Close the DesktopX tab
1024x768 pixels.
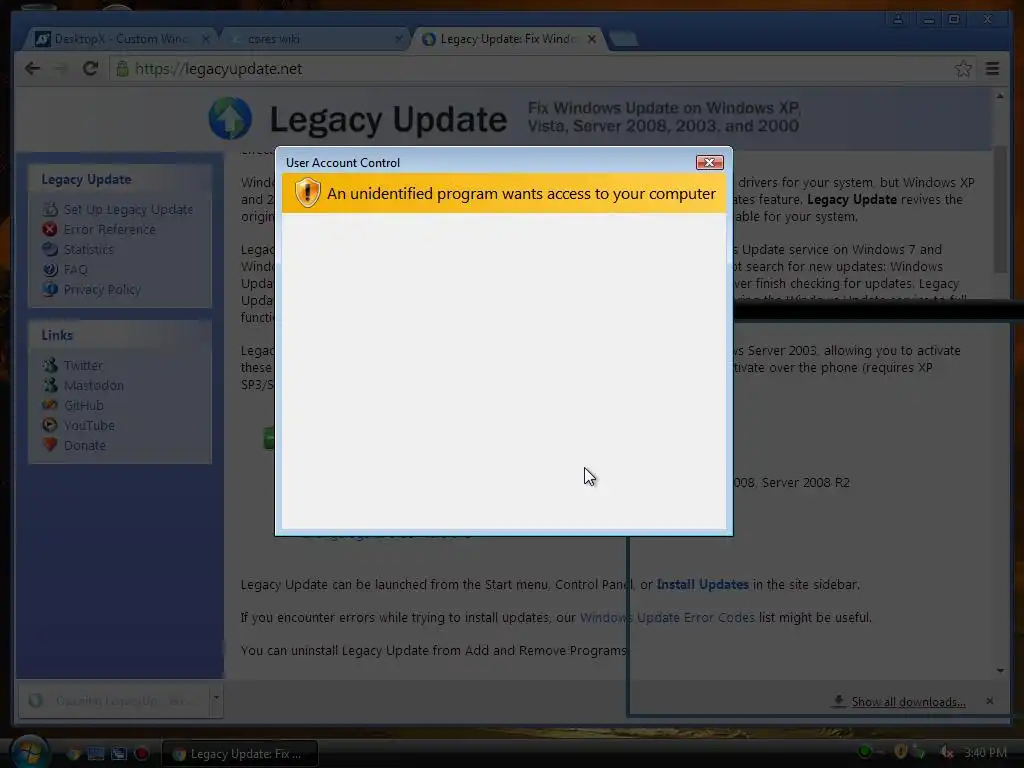coord(206,39)
